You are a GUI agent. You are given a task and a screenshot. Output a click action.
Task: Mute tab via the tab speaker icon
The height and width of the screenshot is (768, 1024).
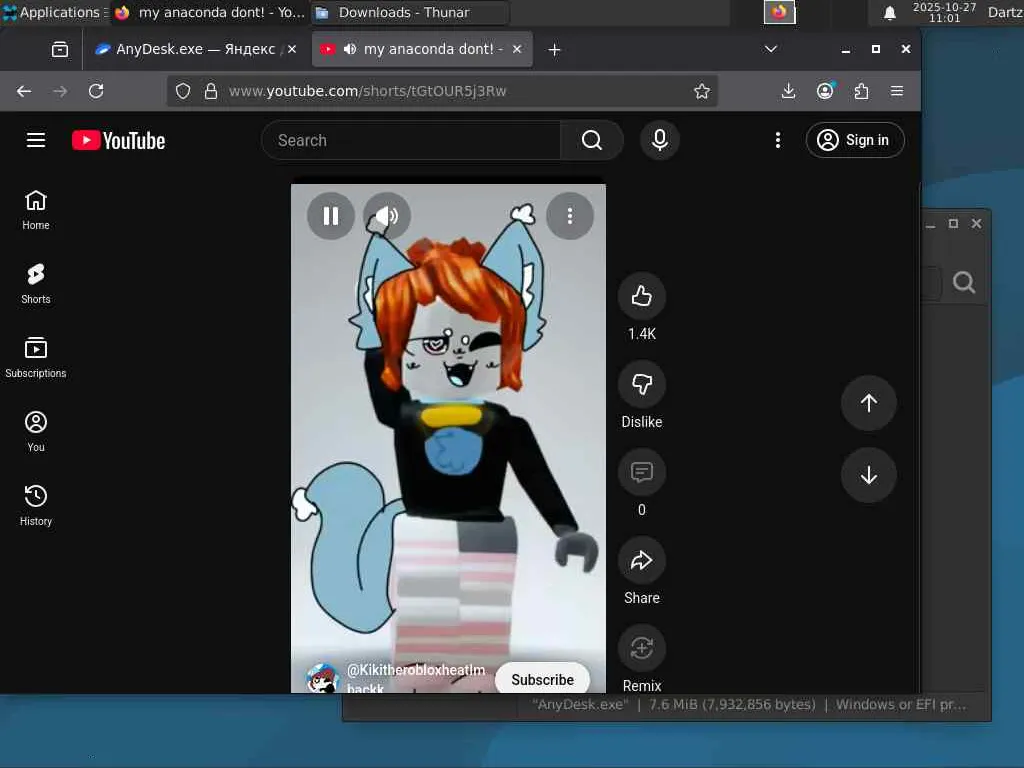[350, 49]
